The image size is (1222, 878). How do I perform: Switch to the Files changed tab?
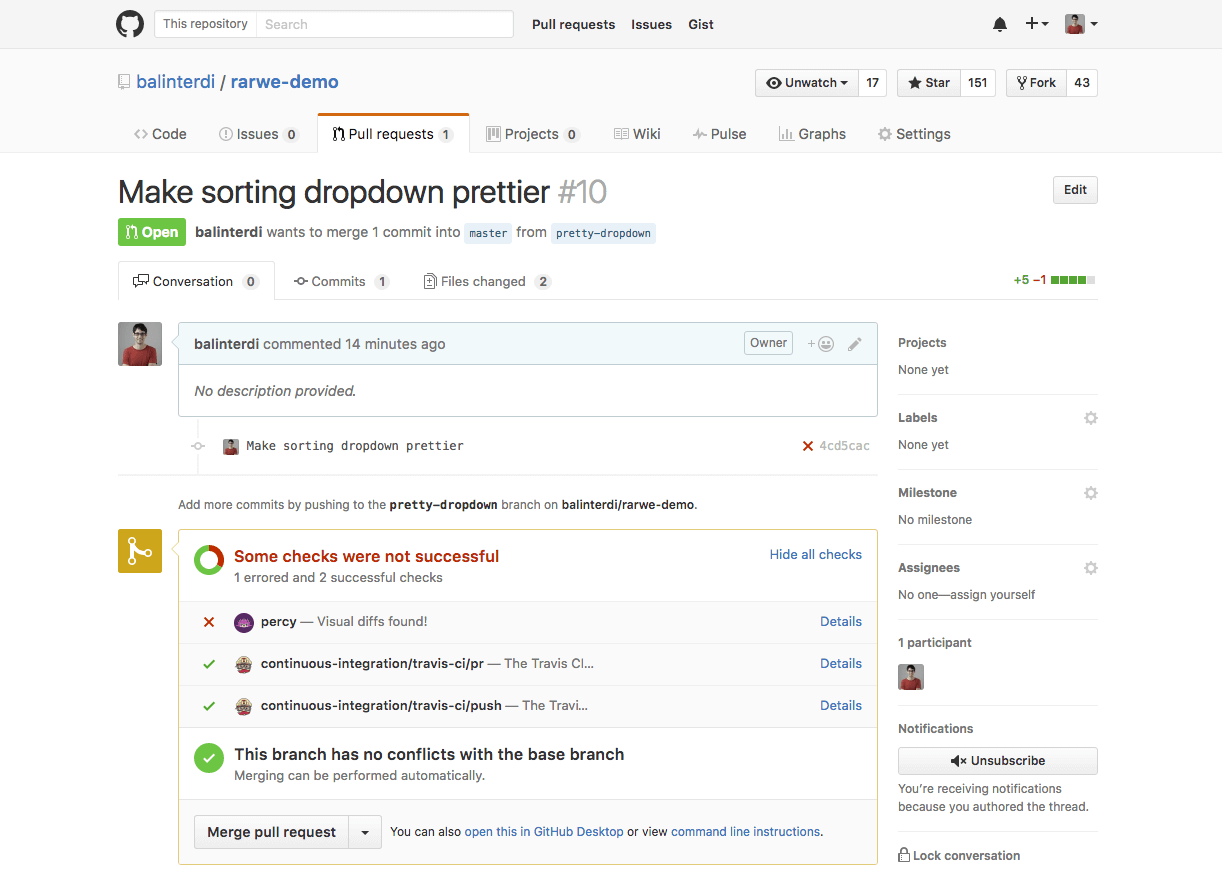click(486, 281)
